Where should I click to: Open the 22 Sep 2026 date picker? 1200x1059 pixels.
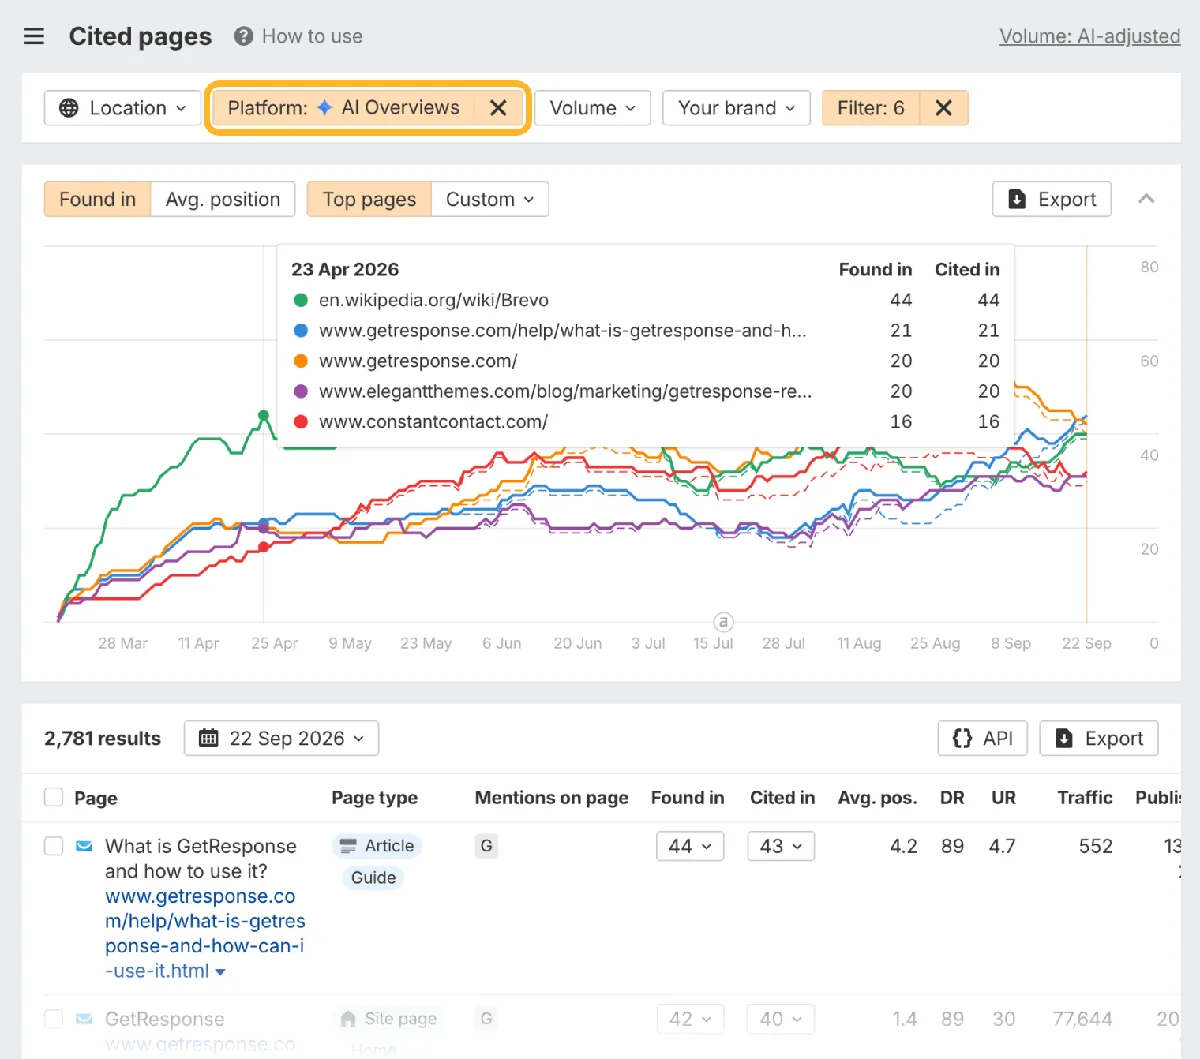pyautogui.click(x=282, y=739)
